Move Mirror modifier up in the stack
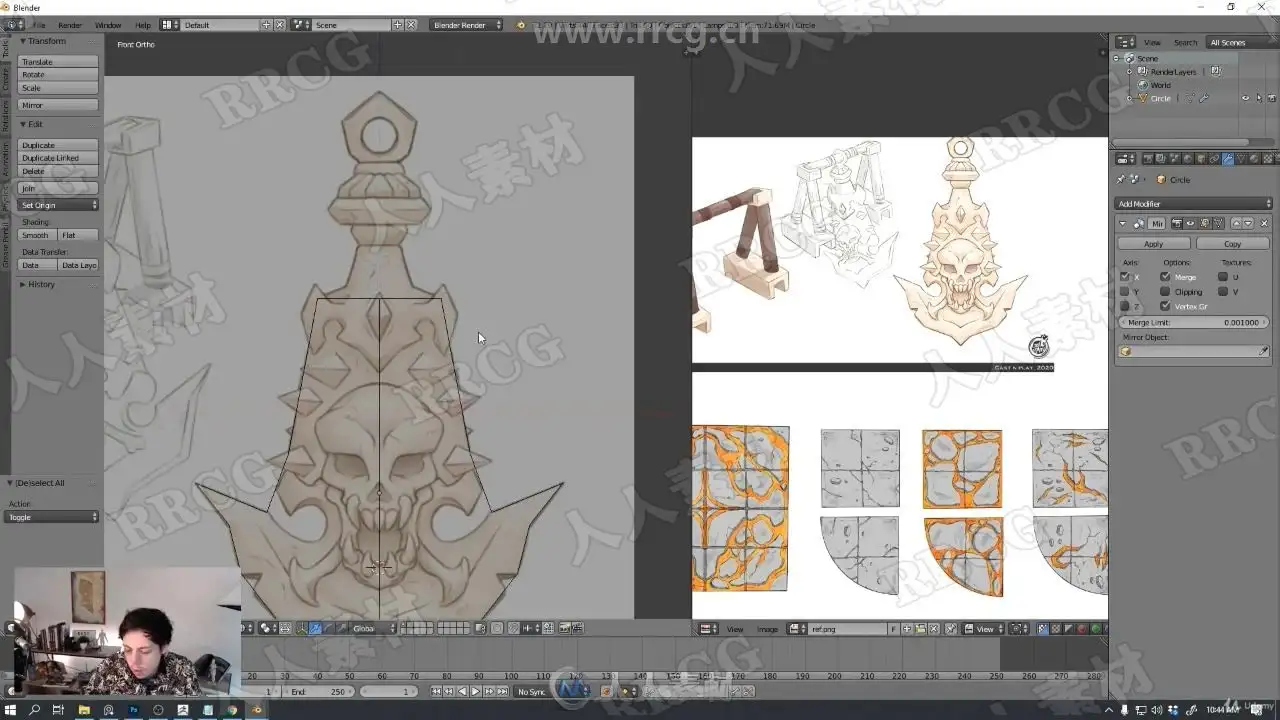The height and width of the screenshot is (720, 1280). click(x=1236, y=223)
